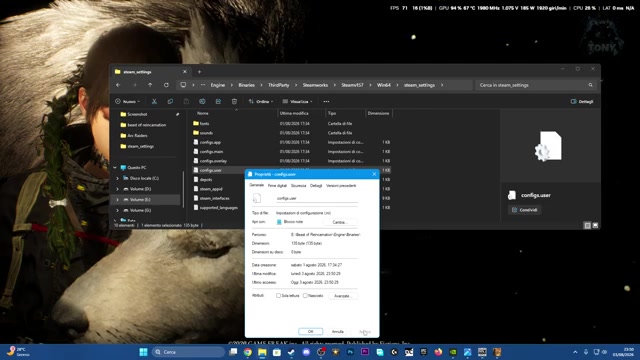Image resolution: width=640 pixels, height=360 pixels.
Task: Expand Volume (E:) in sidebar
Action: click(118, 200)
